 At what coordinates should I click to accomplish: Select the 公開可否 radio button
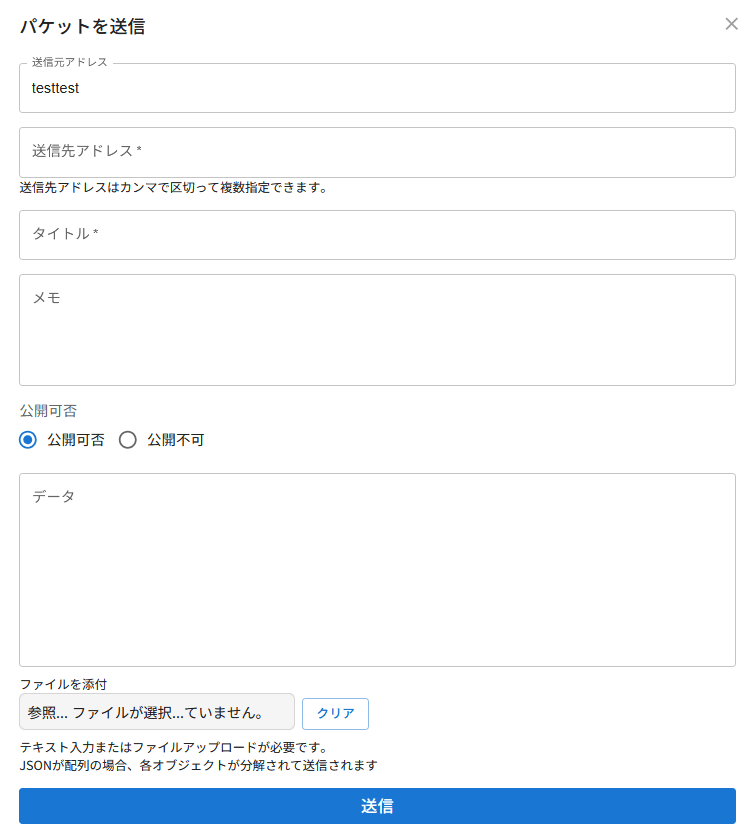(x=28, y=440)
